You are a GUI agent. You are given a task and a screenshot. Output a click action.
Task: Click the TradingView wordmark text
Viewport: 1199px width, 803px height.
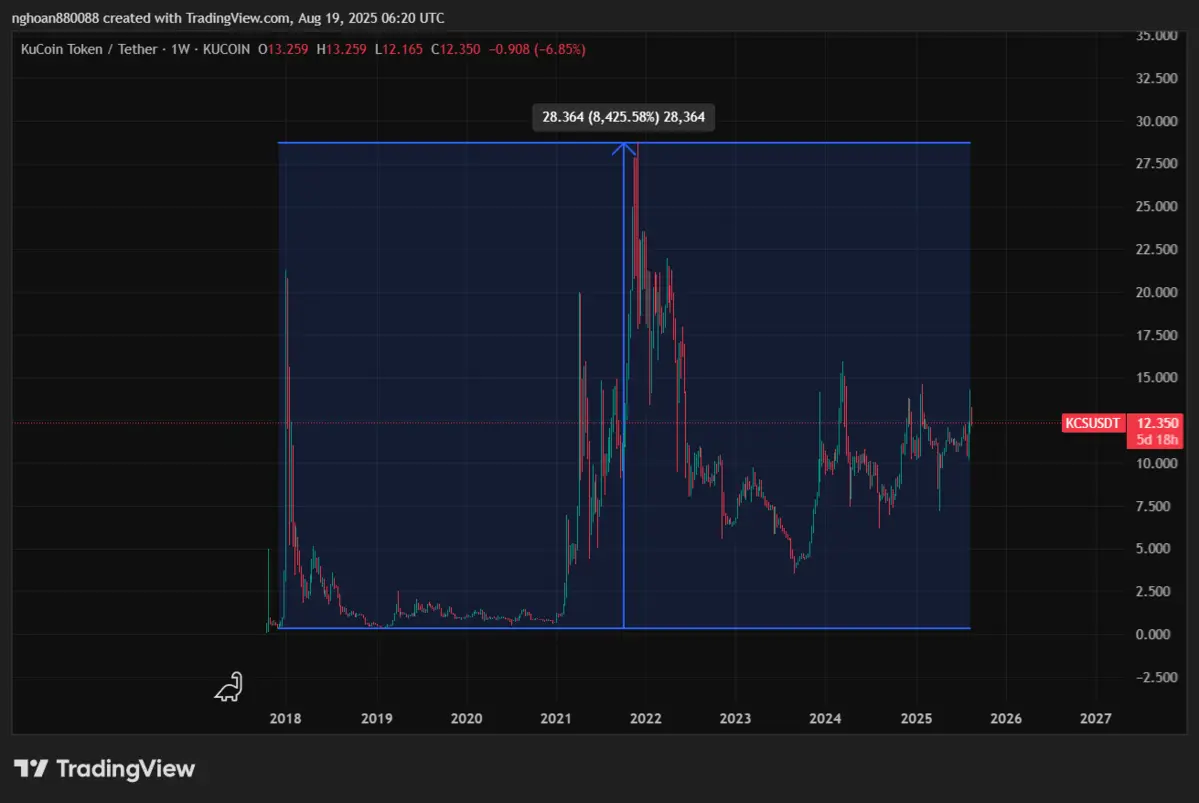125,768
